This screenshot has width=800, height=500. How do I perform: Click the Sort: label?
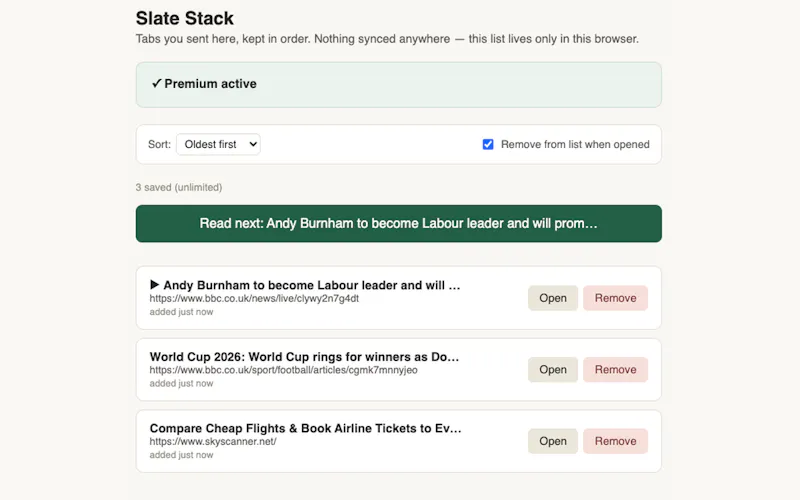(x=159, y=144)
